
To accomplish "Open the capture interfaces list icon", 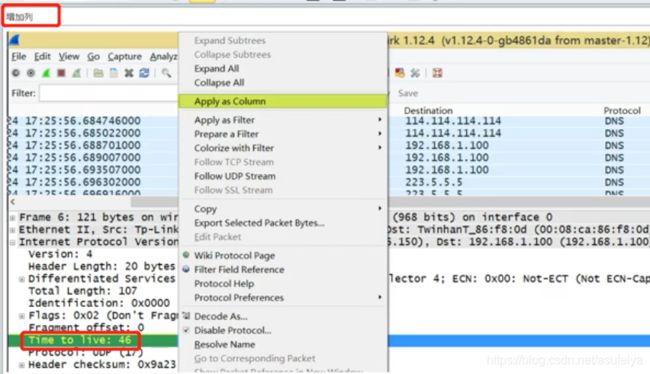I will coord(16,73).
